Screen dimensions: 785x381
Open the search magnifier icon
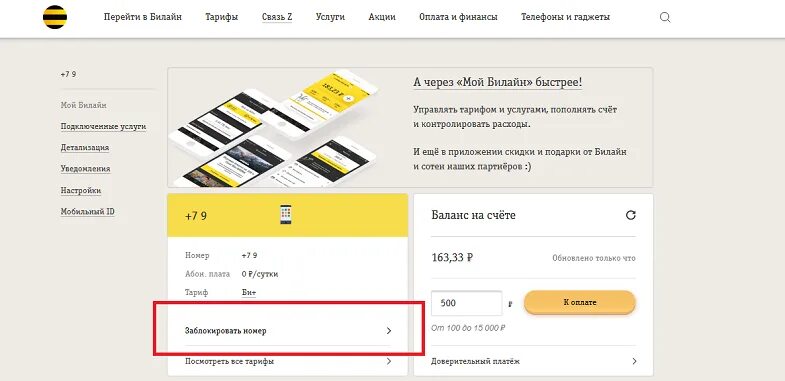click(665, 18)
